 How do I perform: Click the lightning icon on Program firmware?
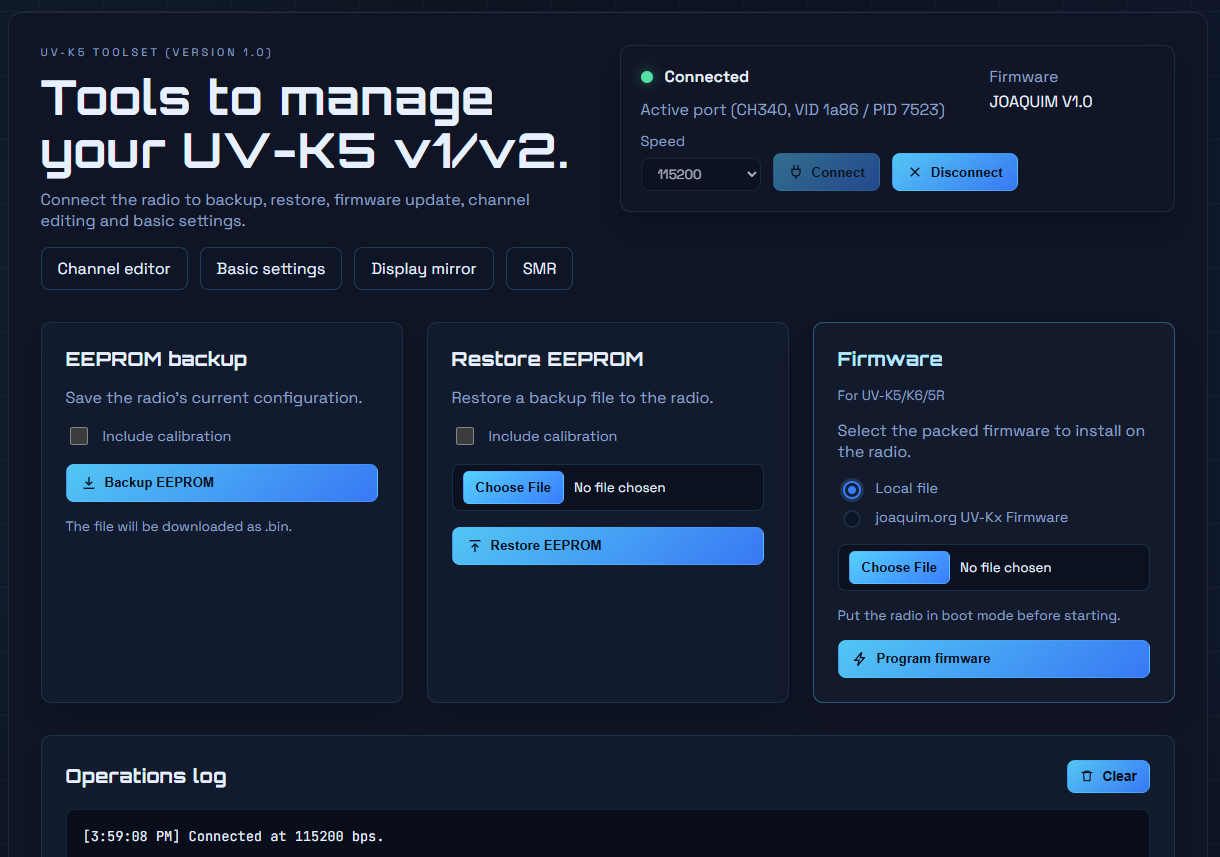(x=861, y=659)
